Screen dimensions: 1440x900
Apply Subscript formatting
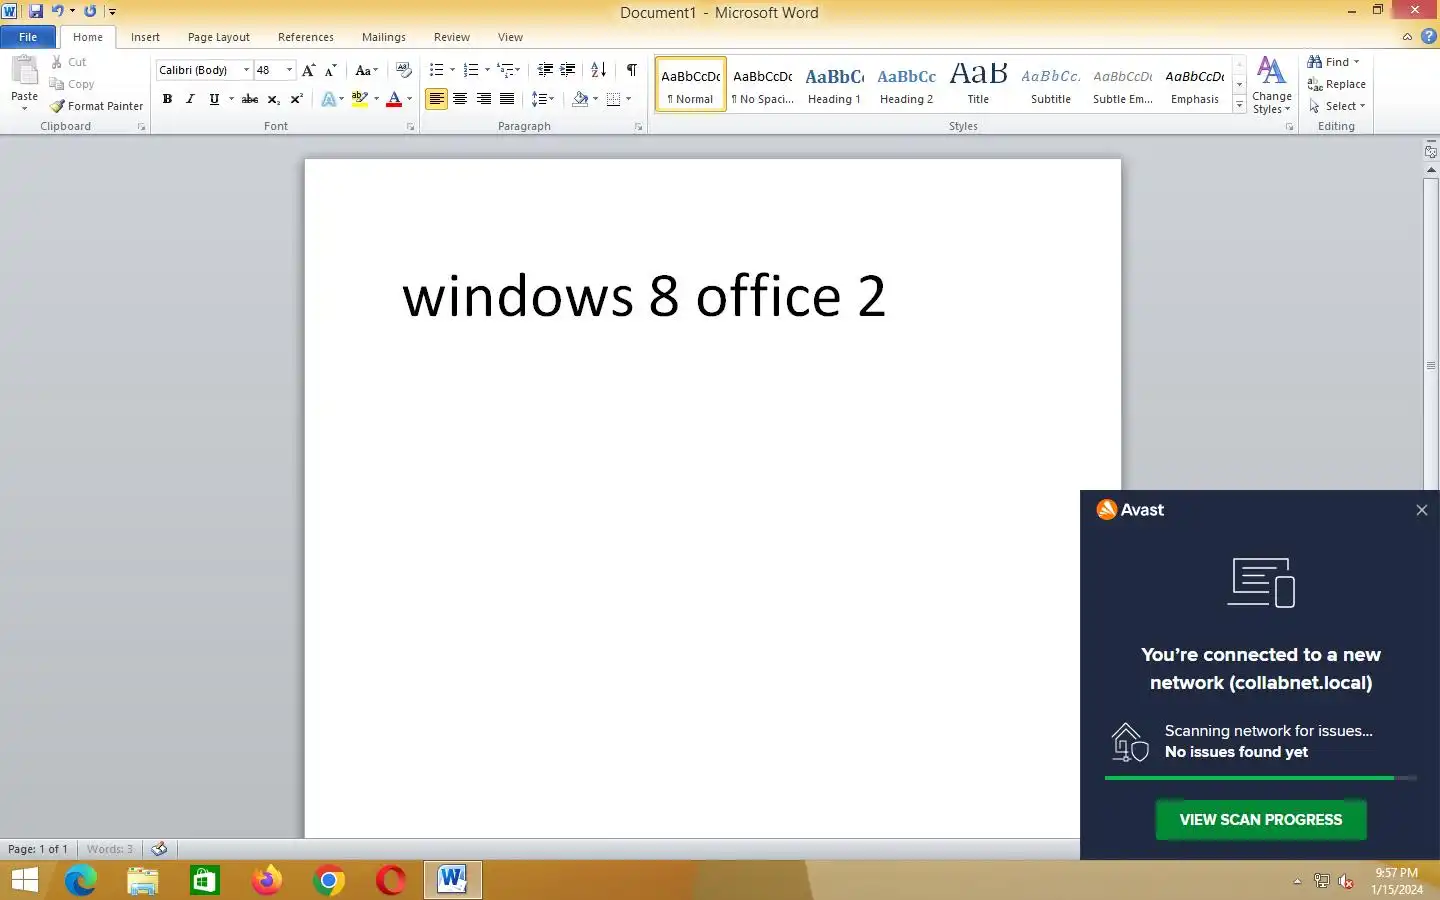tap(274, 99)
